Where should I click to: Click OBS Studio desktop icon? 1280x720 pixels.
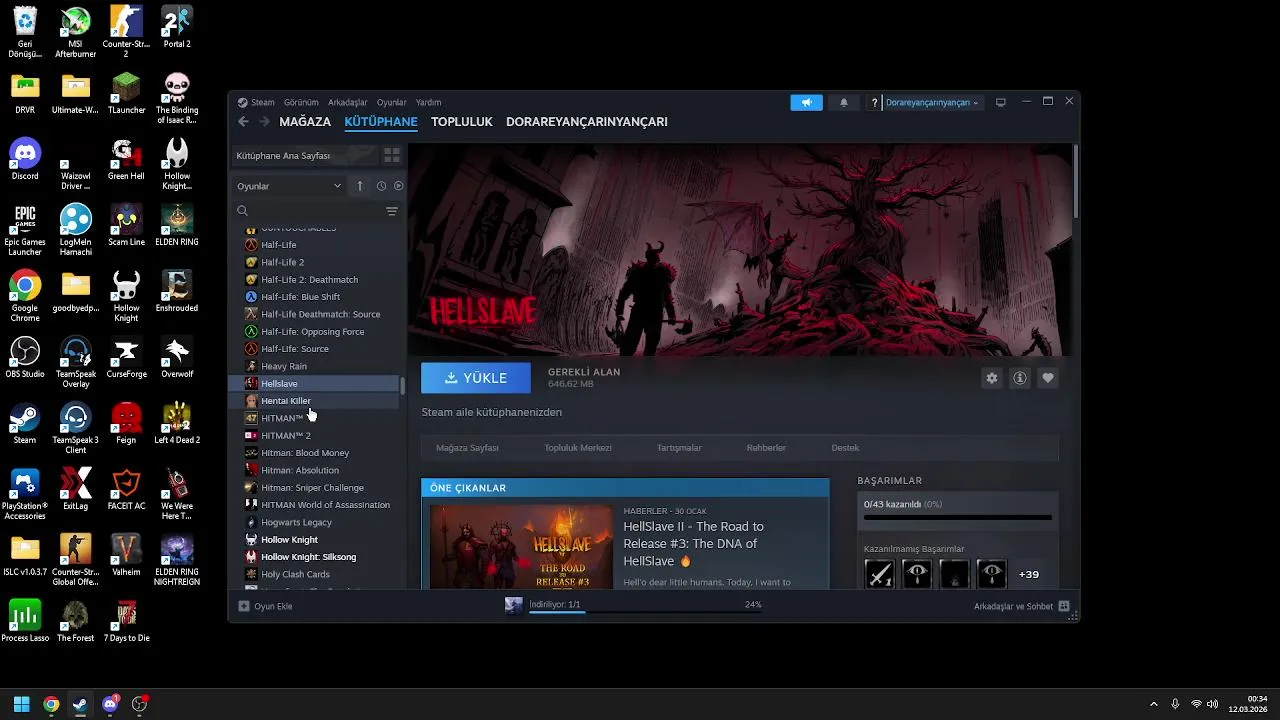[x=25, y=358]
